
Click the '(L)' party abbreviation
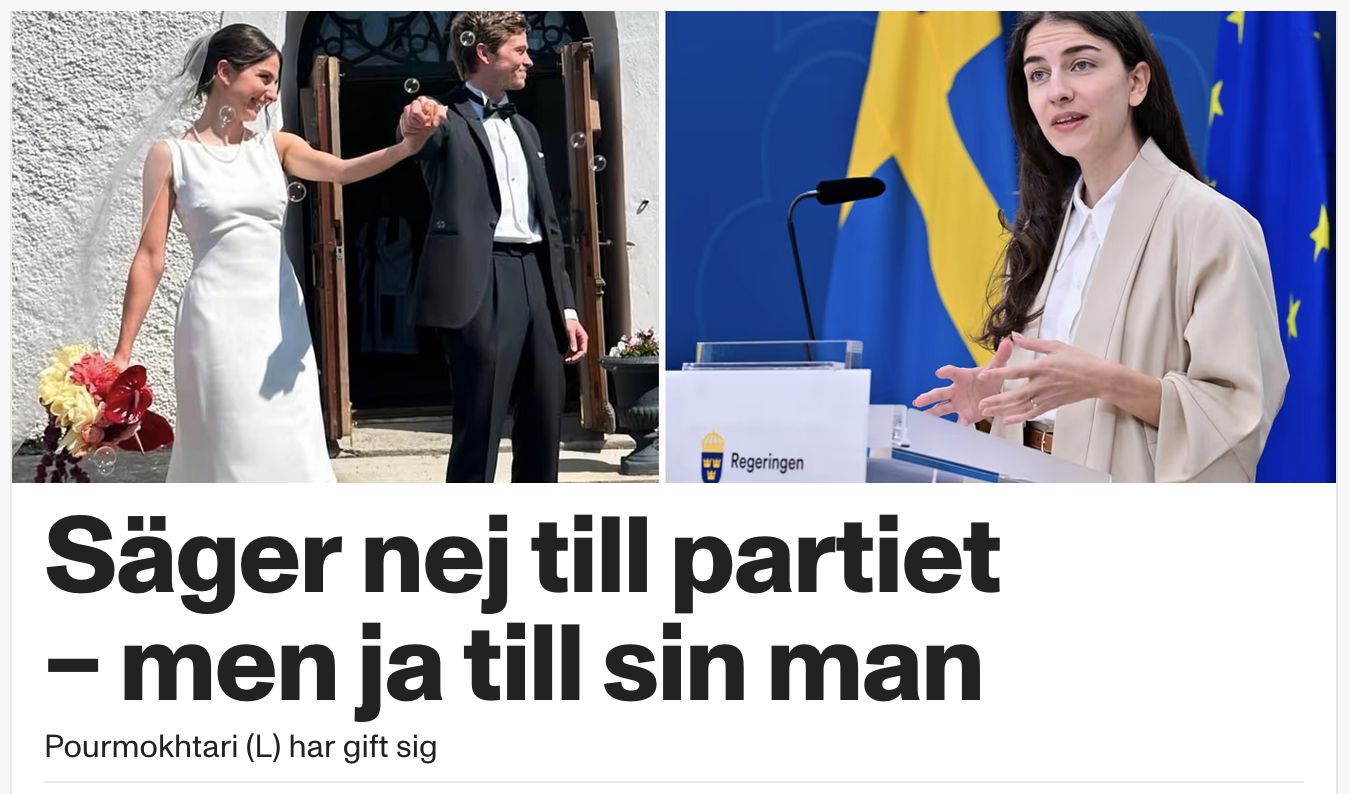click(264, 747)
